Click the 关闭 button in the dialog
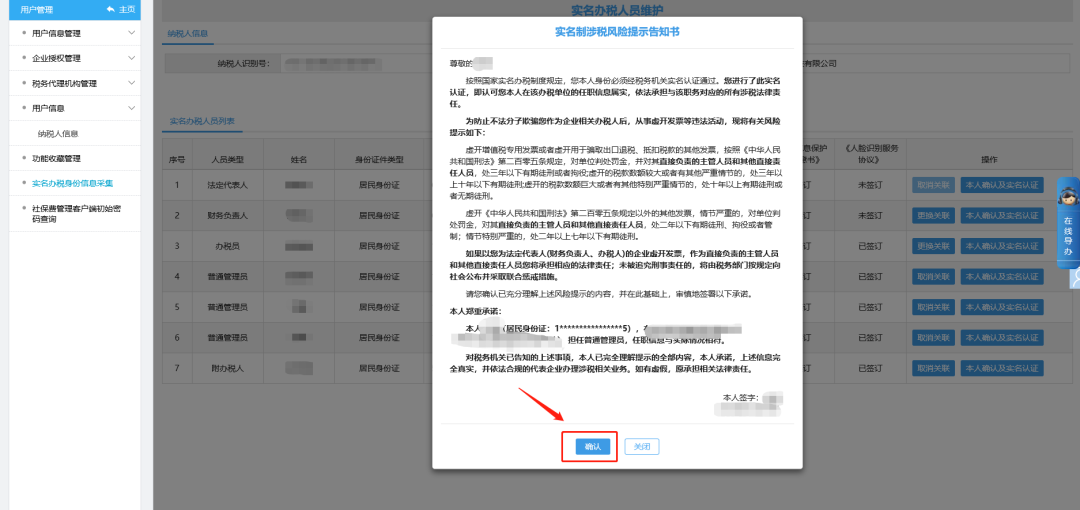The width and height of the screenshot is (1080, 510). [642, 447]
